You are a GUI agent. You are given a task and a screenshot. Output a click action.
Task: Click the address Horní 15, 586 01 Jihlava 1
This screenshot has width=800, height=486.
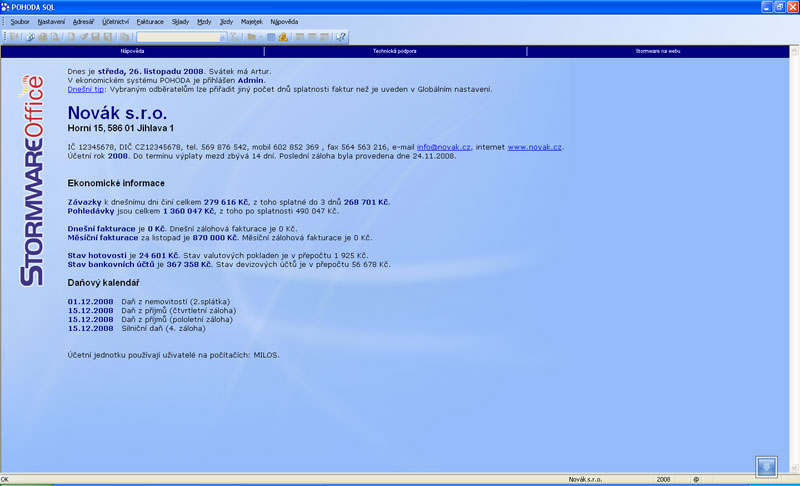pos(120,128)
